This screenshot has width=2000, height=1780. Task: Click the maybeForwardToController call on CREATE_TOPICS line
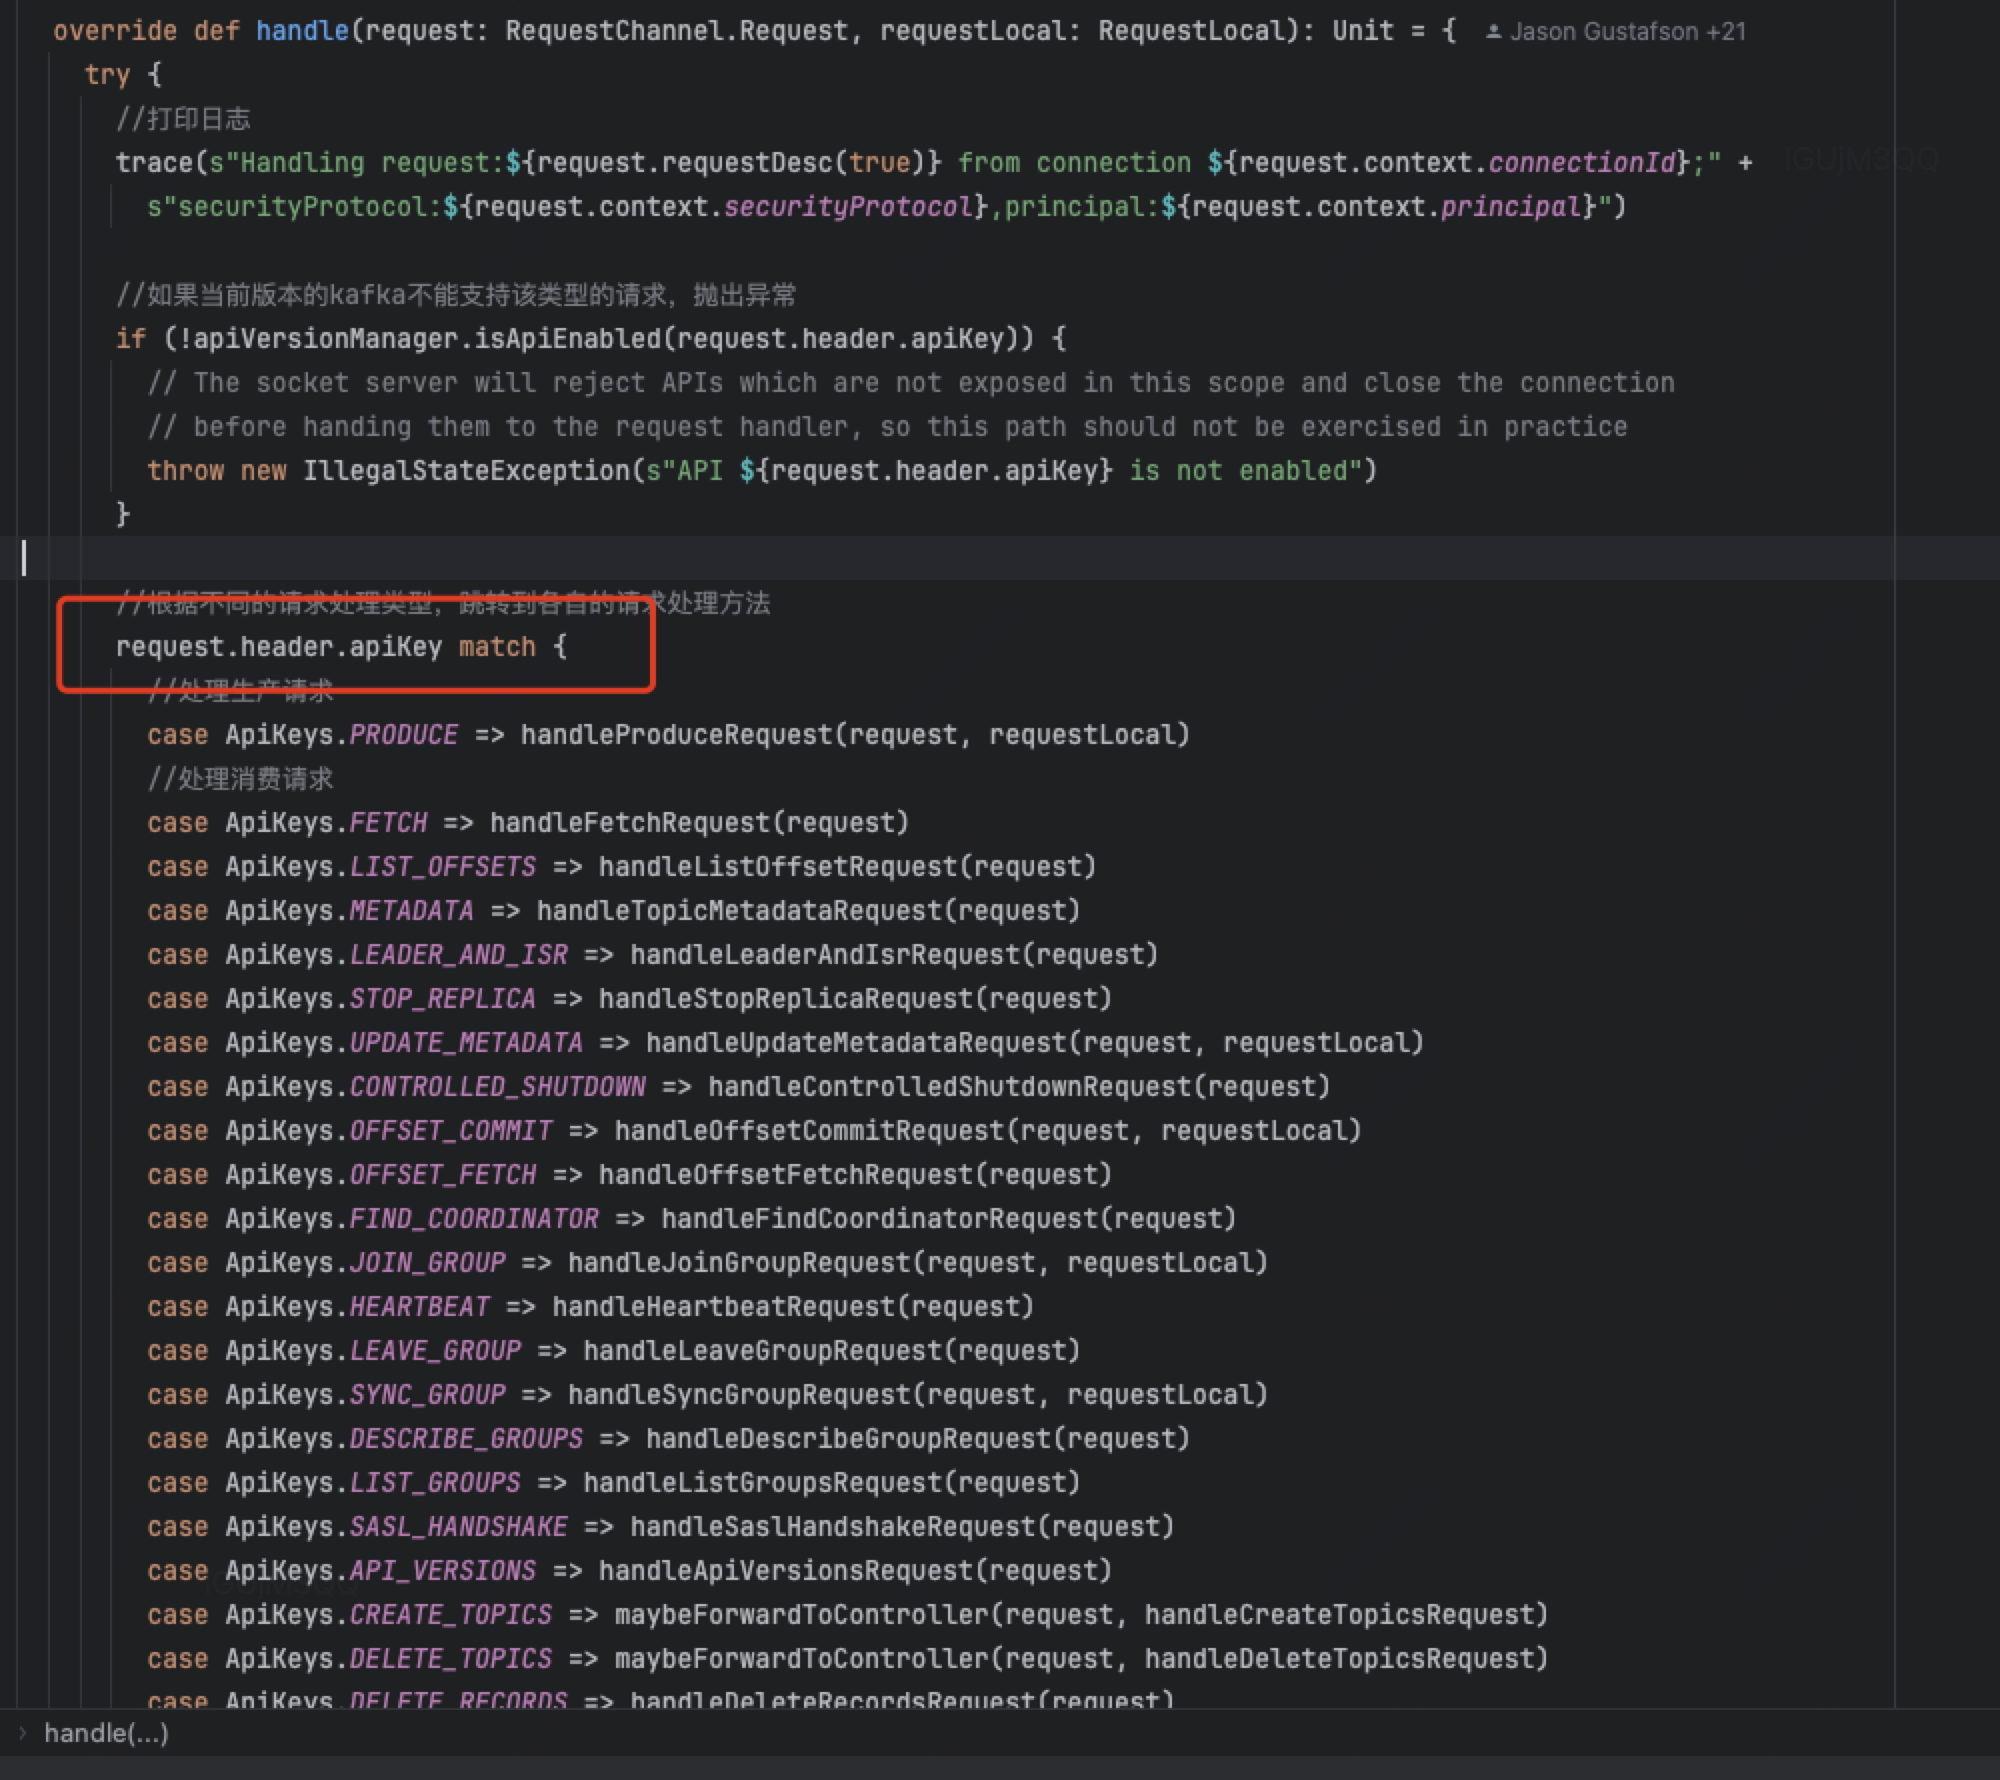pyautogui.click(x=801, y=1615)
